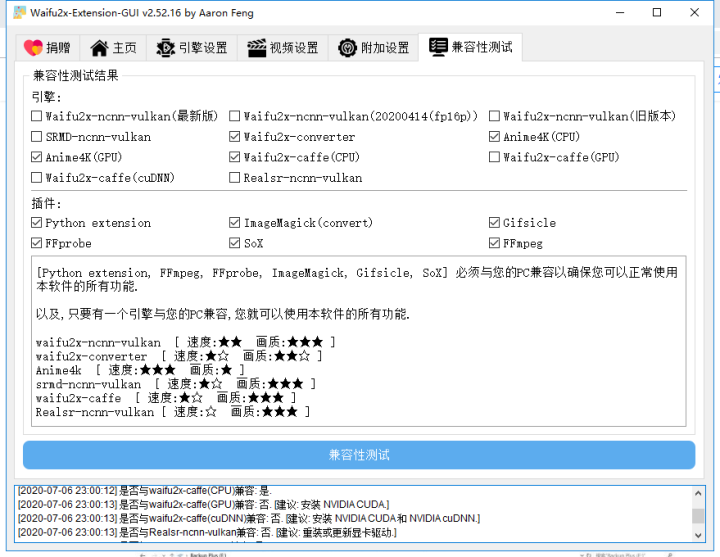Click the log scrollbar thumb

[698, 516]
